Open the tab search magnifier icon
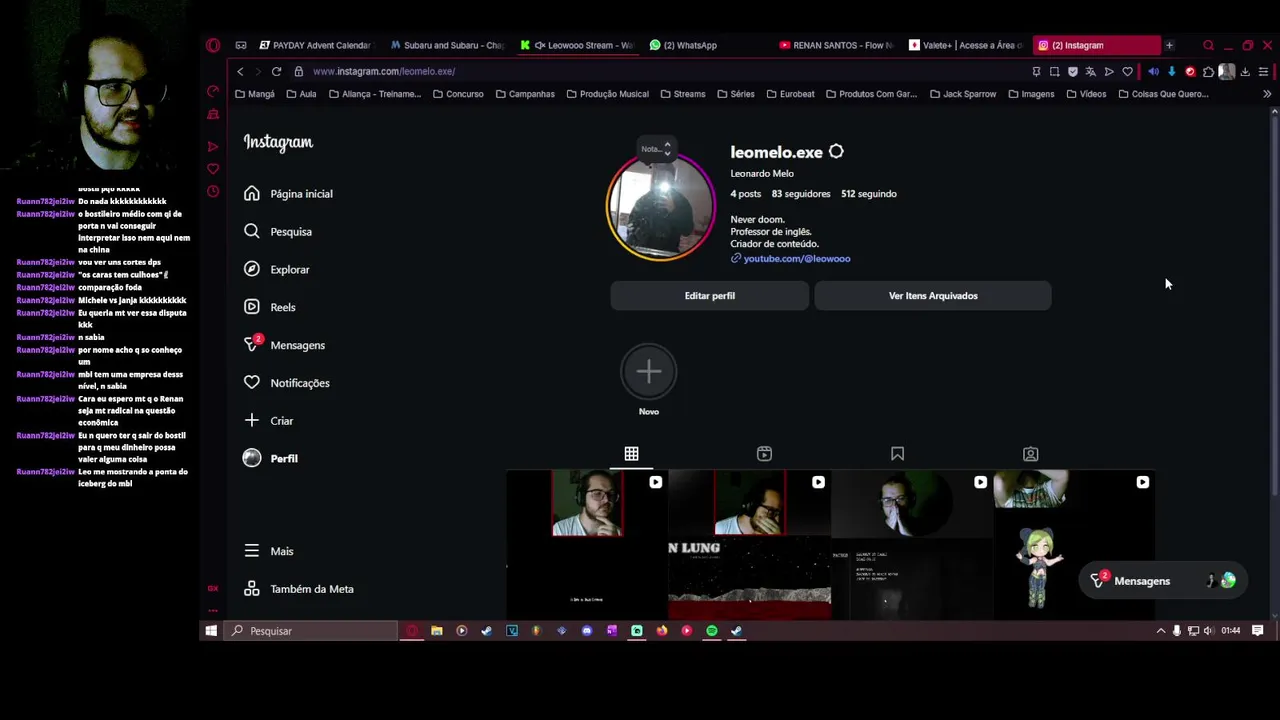 pyautogui.click(x=1208, y=45)
